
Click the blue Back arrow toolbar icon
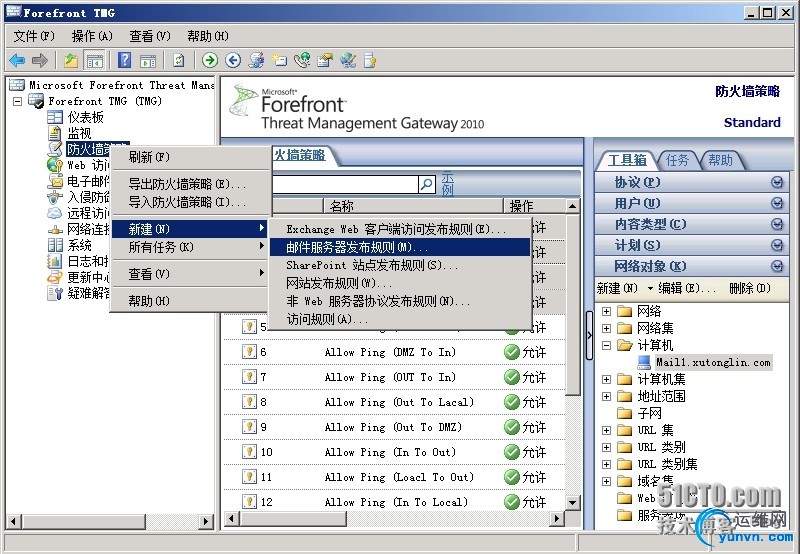[17, 61]
